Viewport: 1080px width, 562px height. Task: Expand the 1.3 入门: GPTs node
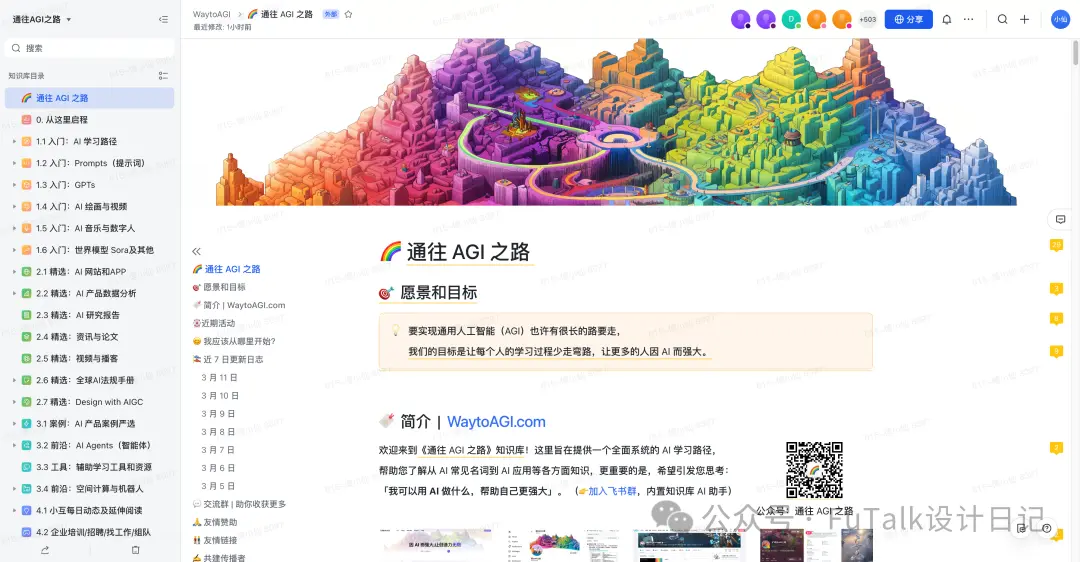[x=14, y=185]
